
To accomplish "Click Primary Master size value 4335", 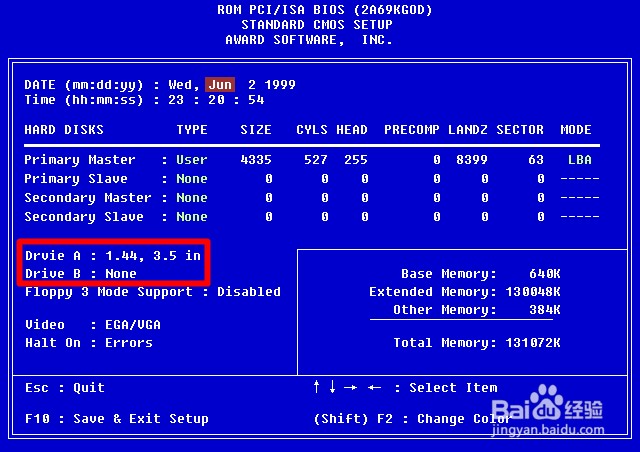I will coord(256,159).
